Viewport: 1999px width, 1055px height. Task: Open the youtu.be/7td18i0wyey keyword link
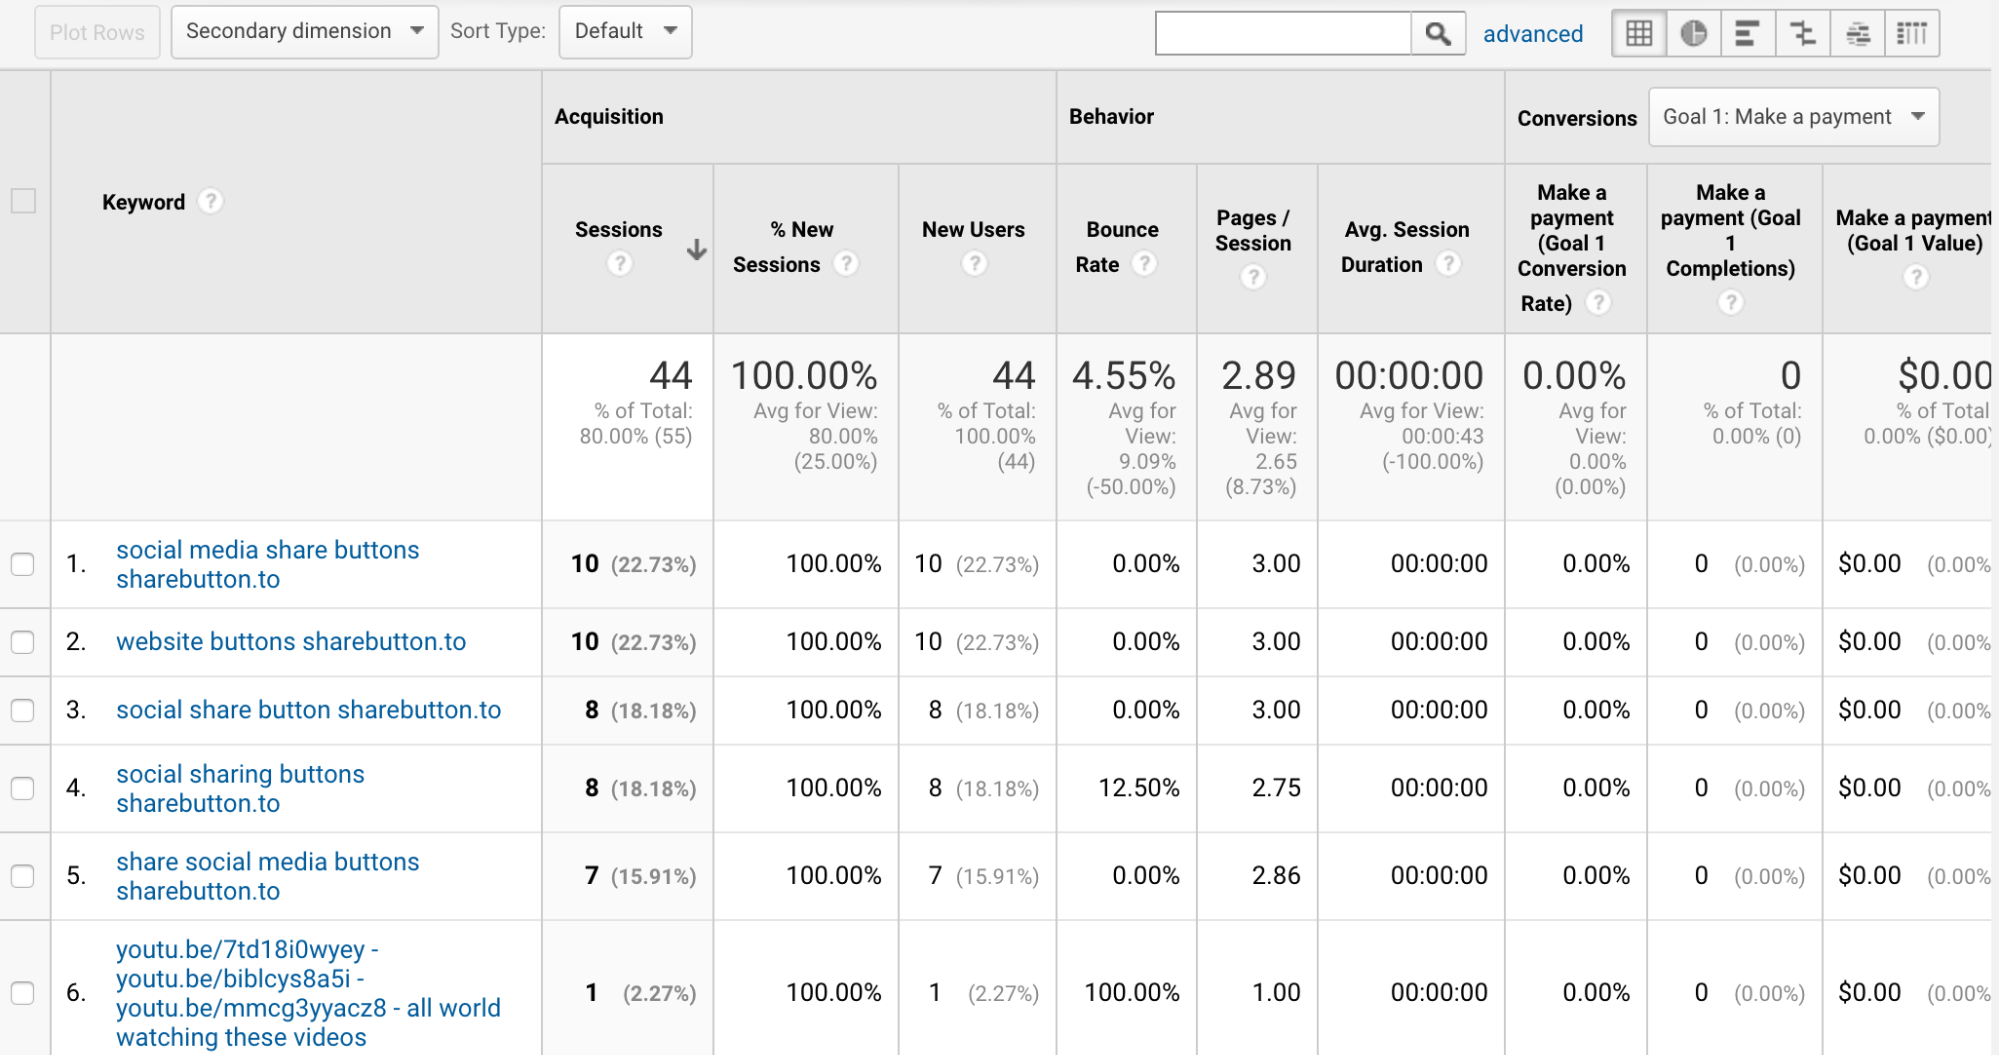click(x=308, y=993)
